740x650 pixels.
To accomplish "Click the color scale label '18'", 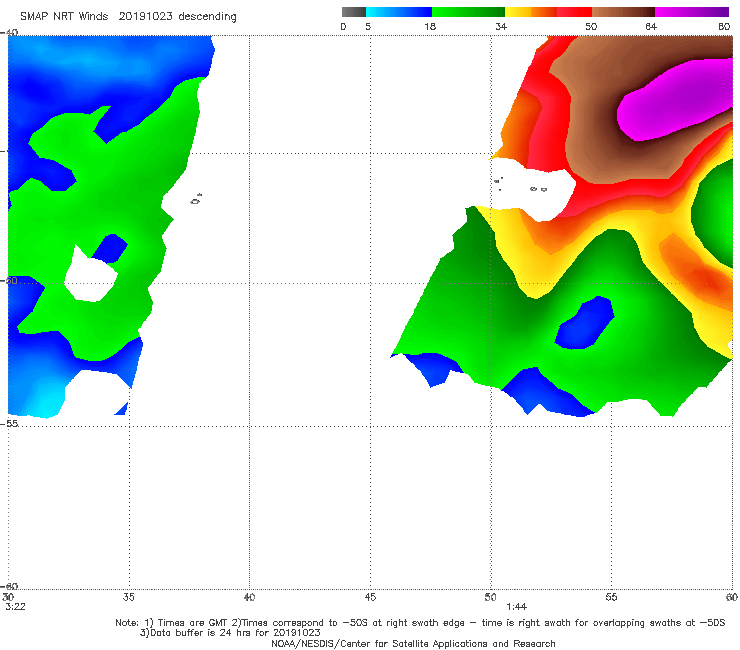I will click(x=430, y=27).
